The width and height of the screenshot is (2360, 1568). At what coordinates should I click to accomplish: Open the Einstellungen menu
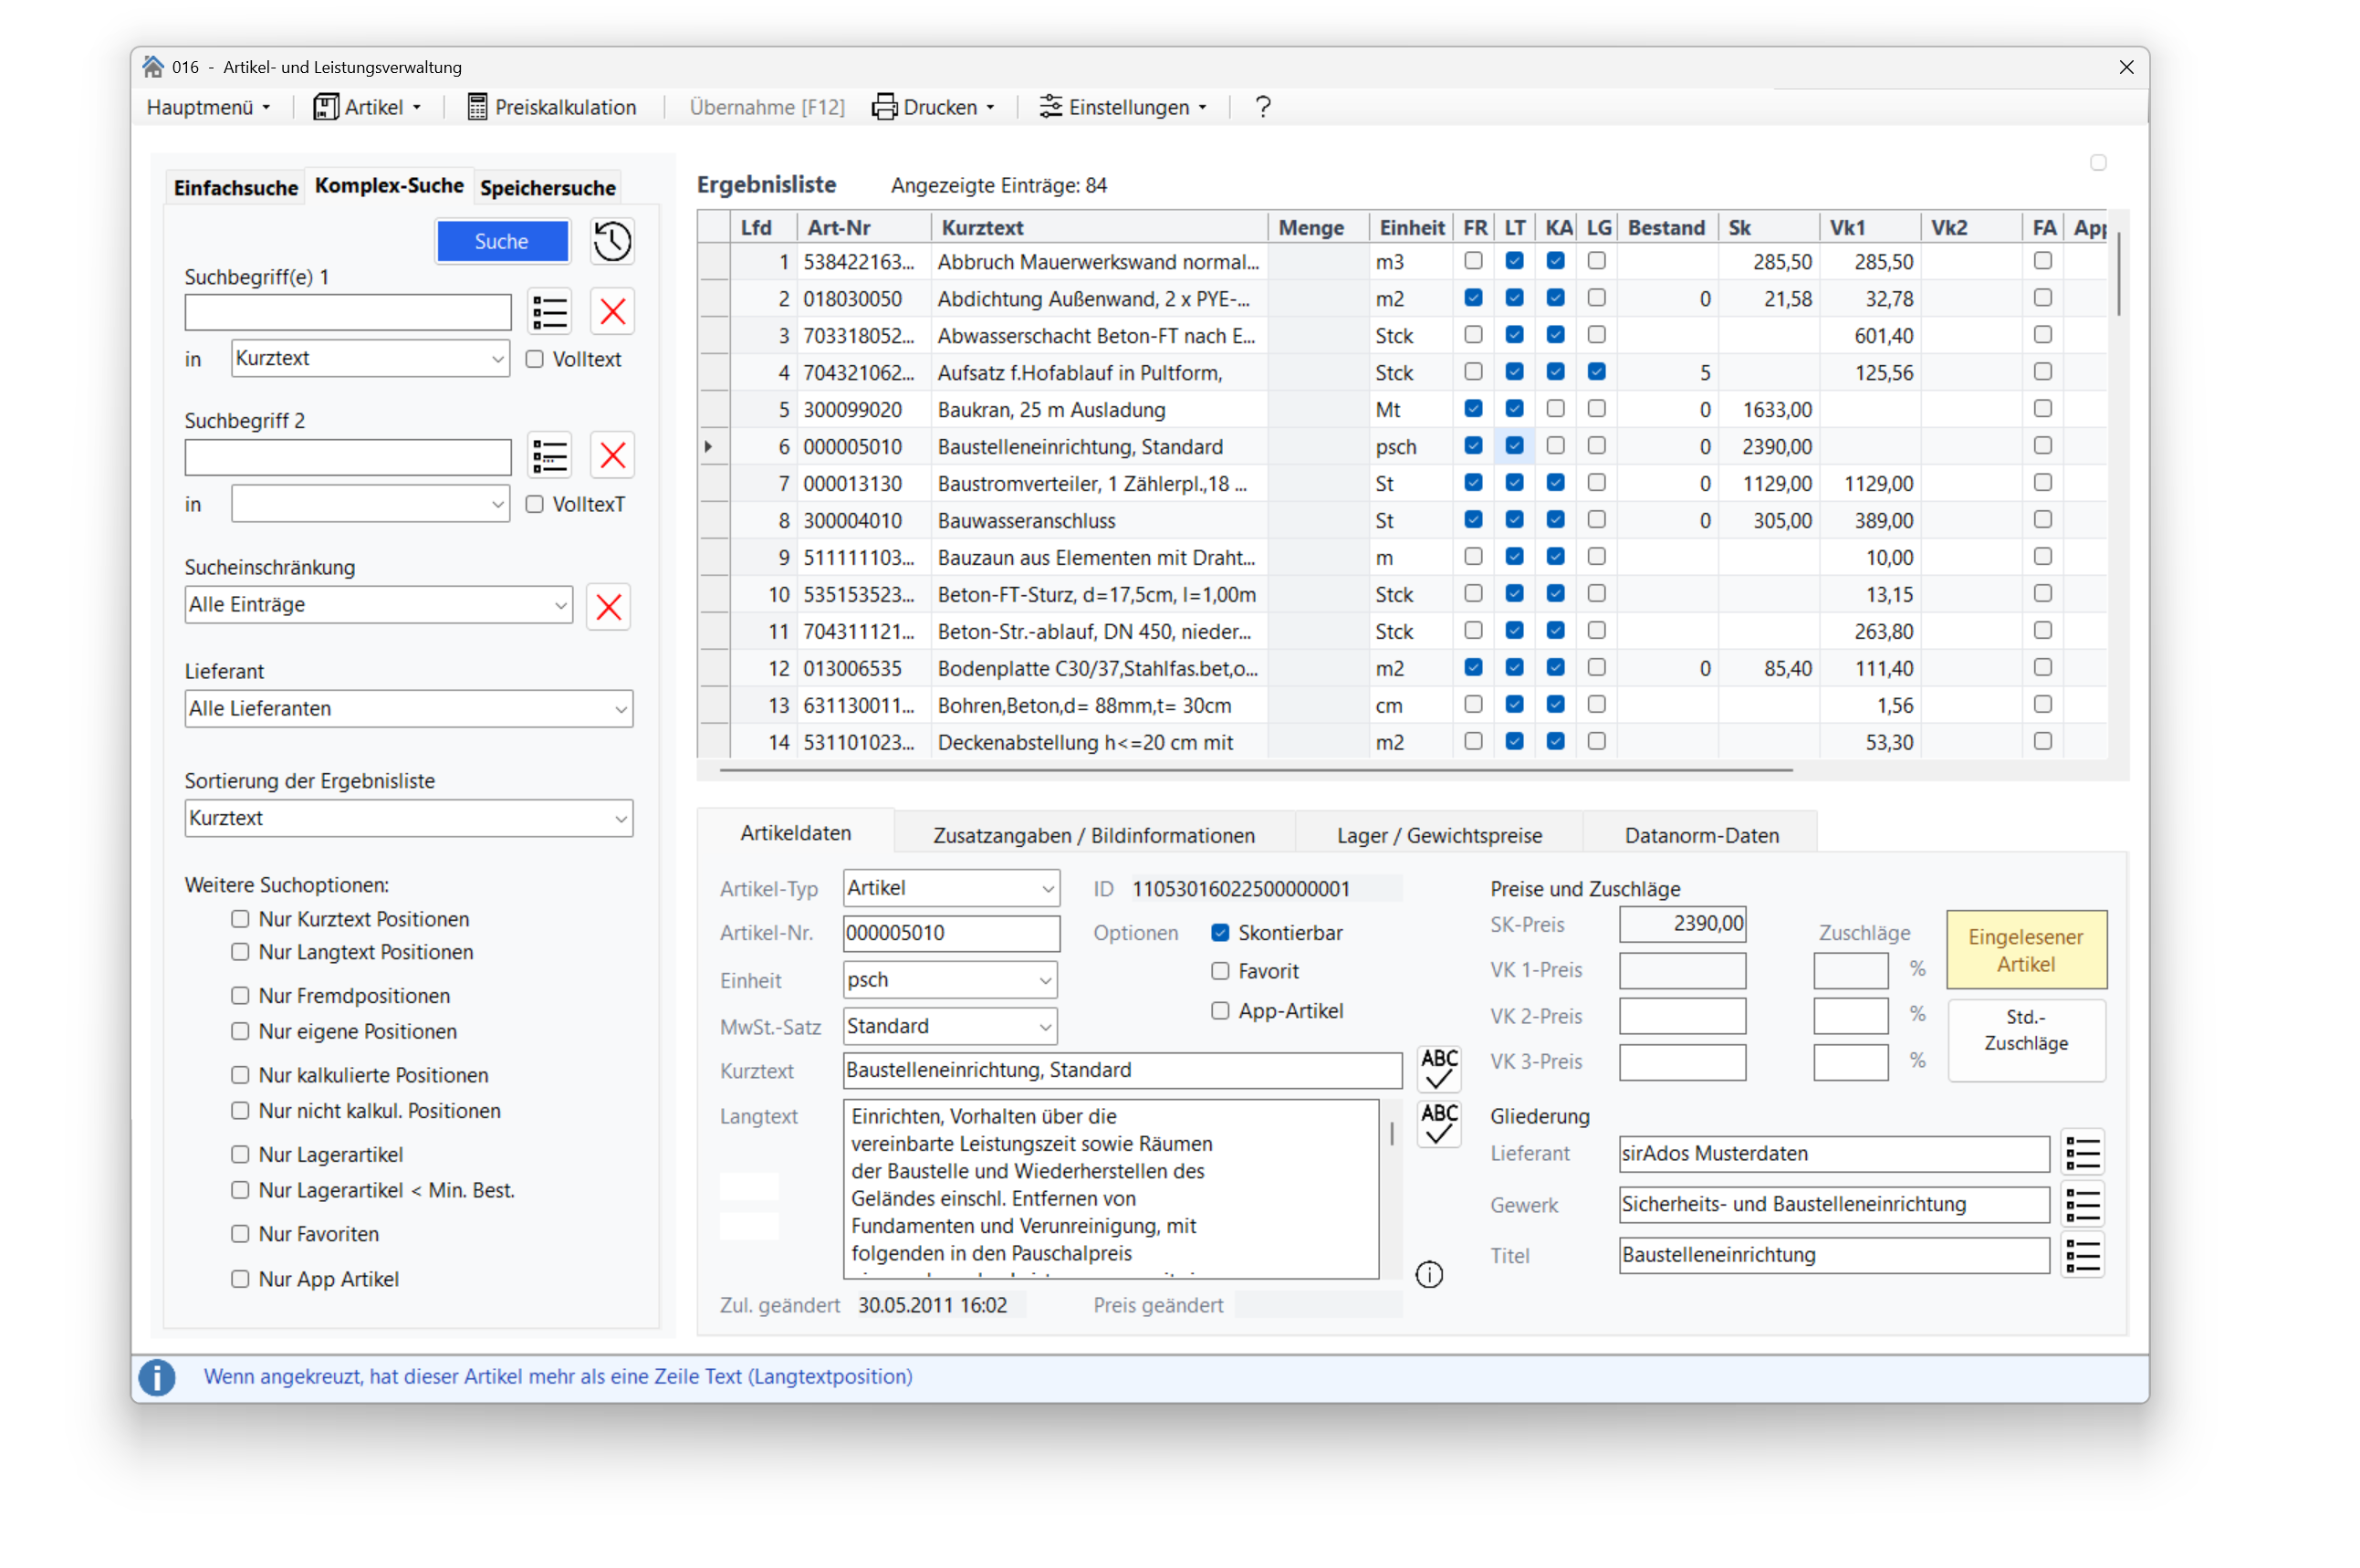[x=1124, y=107]
